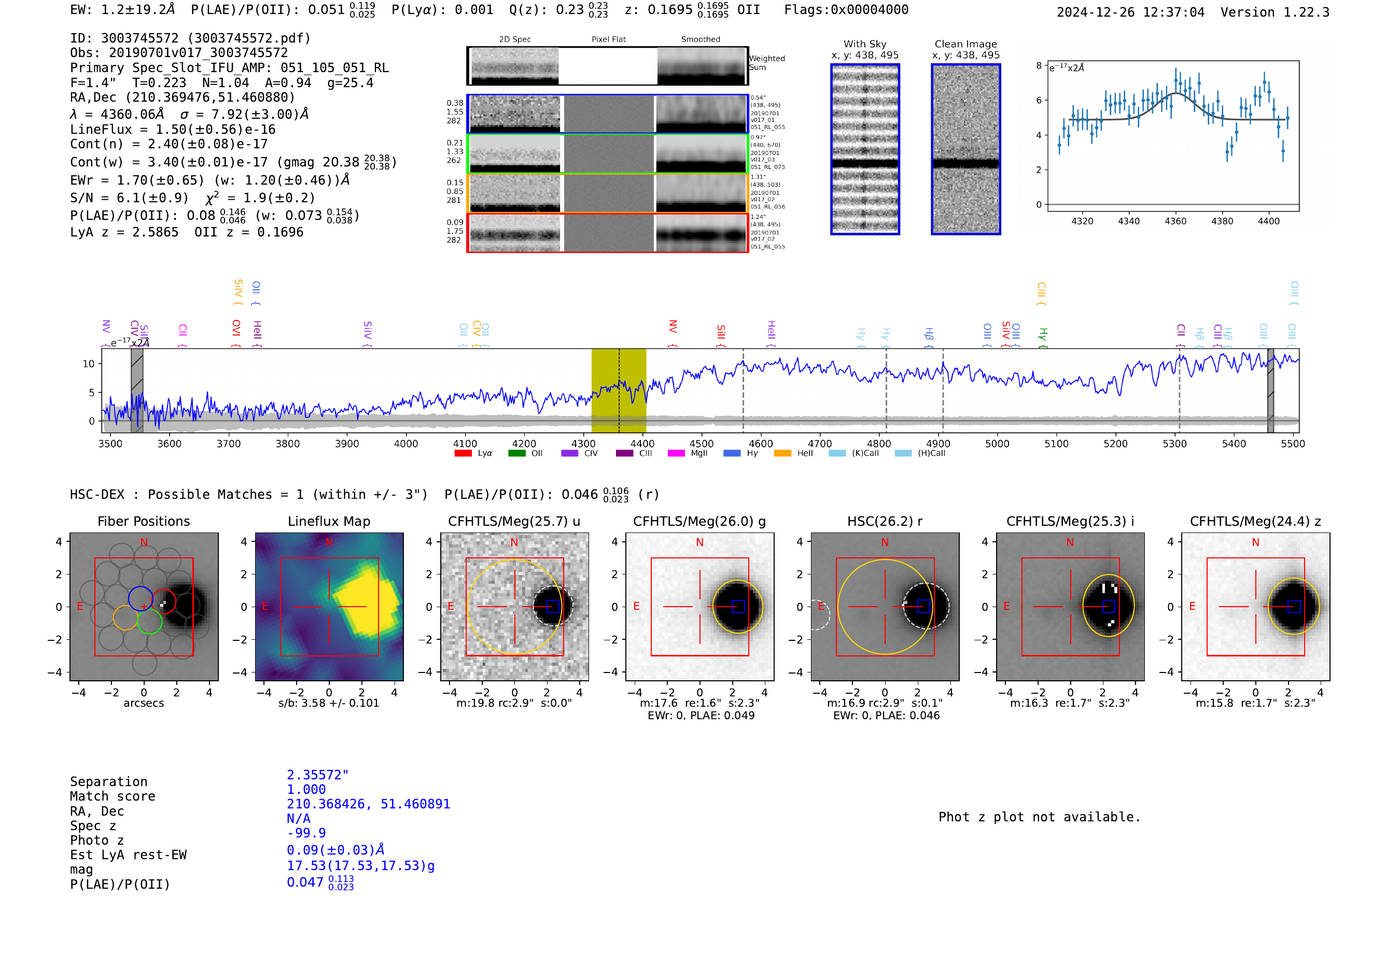Click the Weighted Sum 2D spectrum row

click(608, 66)
